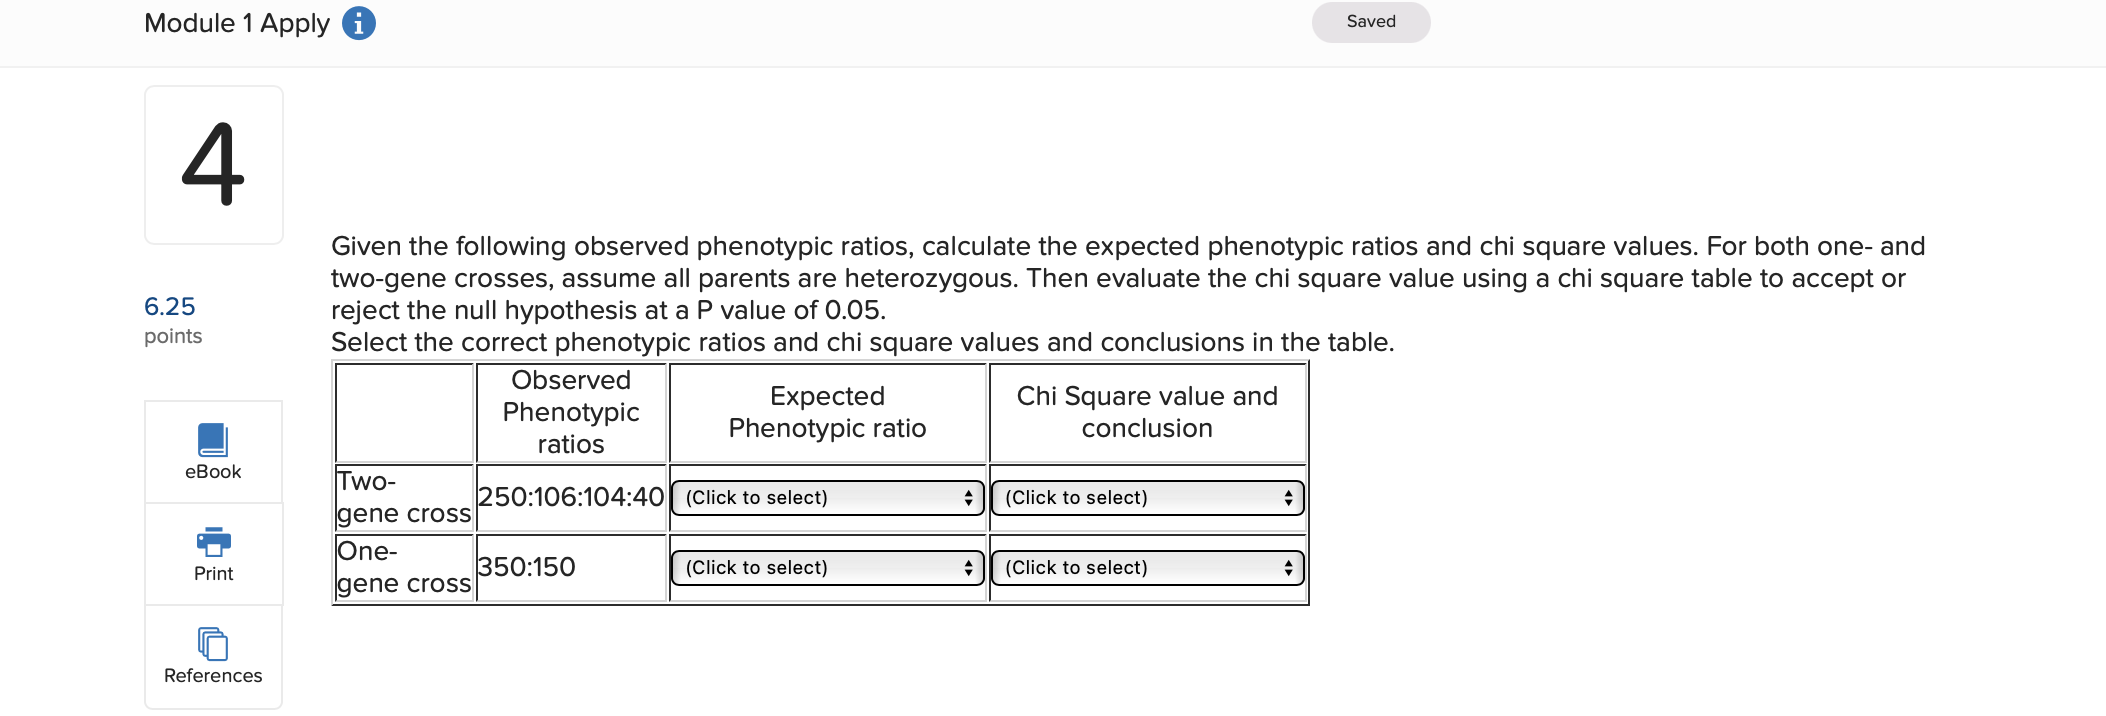Click the blue info icon beside Module 1 Apply

point(359,23)
